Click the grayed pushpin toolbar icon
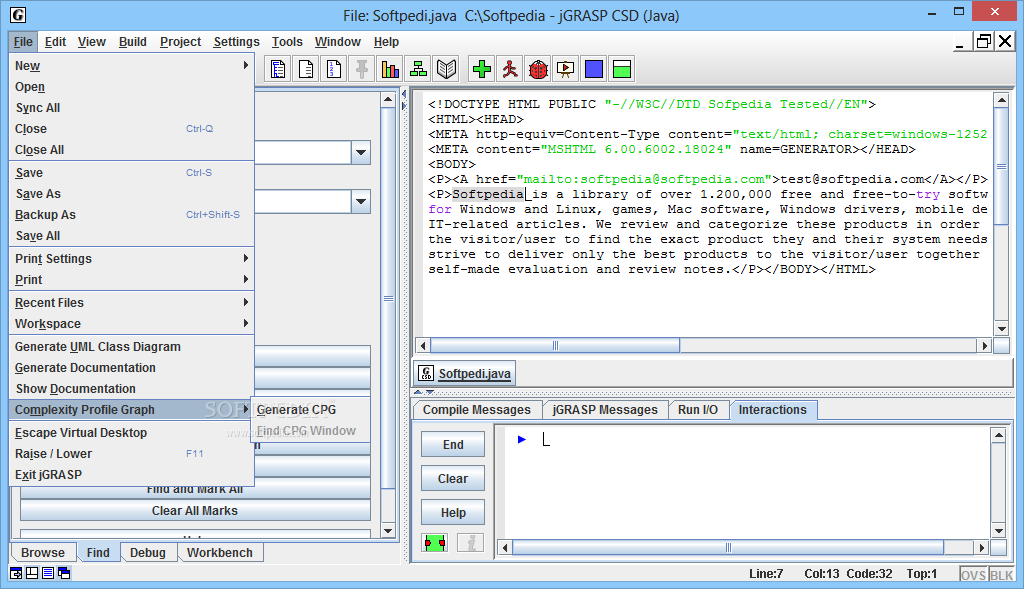The image size is (1024, 589). [x=362, y=69]
